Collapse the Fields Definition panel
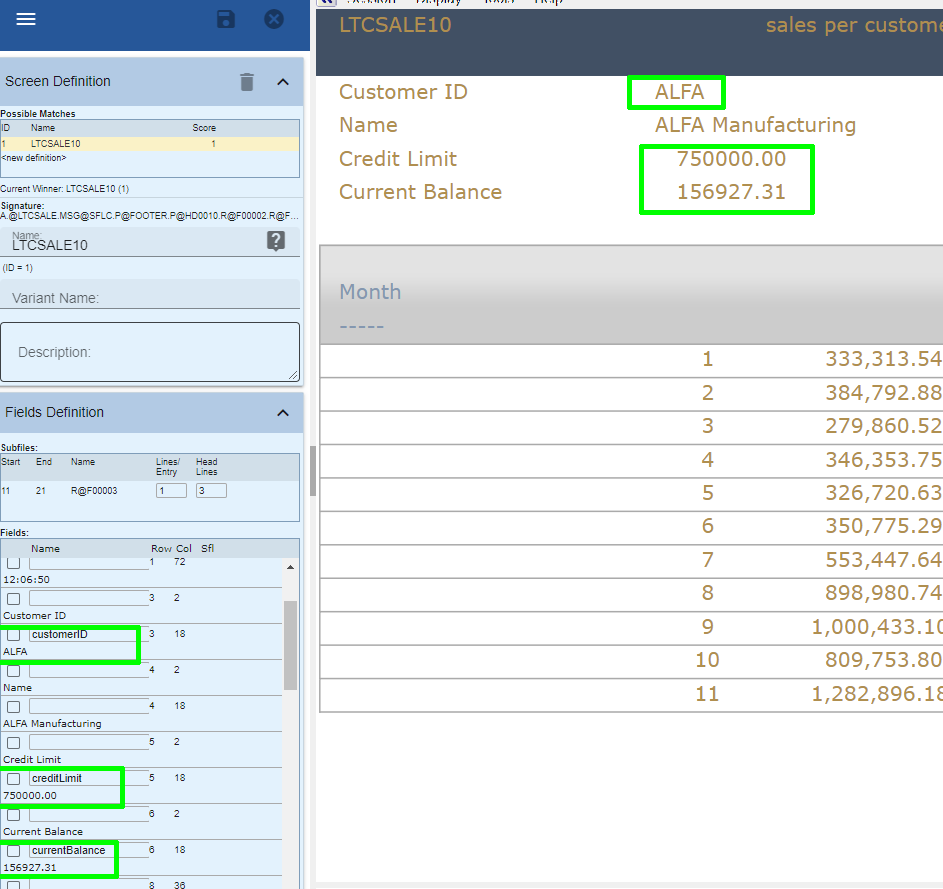Image resolution: width=943 pixels, height=889 pixels. [283, 413]
